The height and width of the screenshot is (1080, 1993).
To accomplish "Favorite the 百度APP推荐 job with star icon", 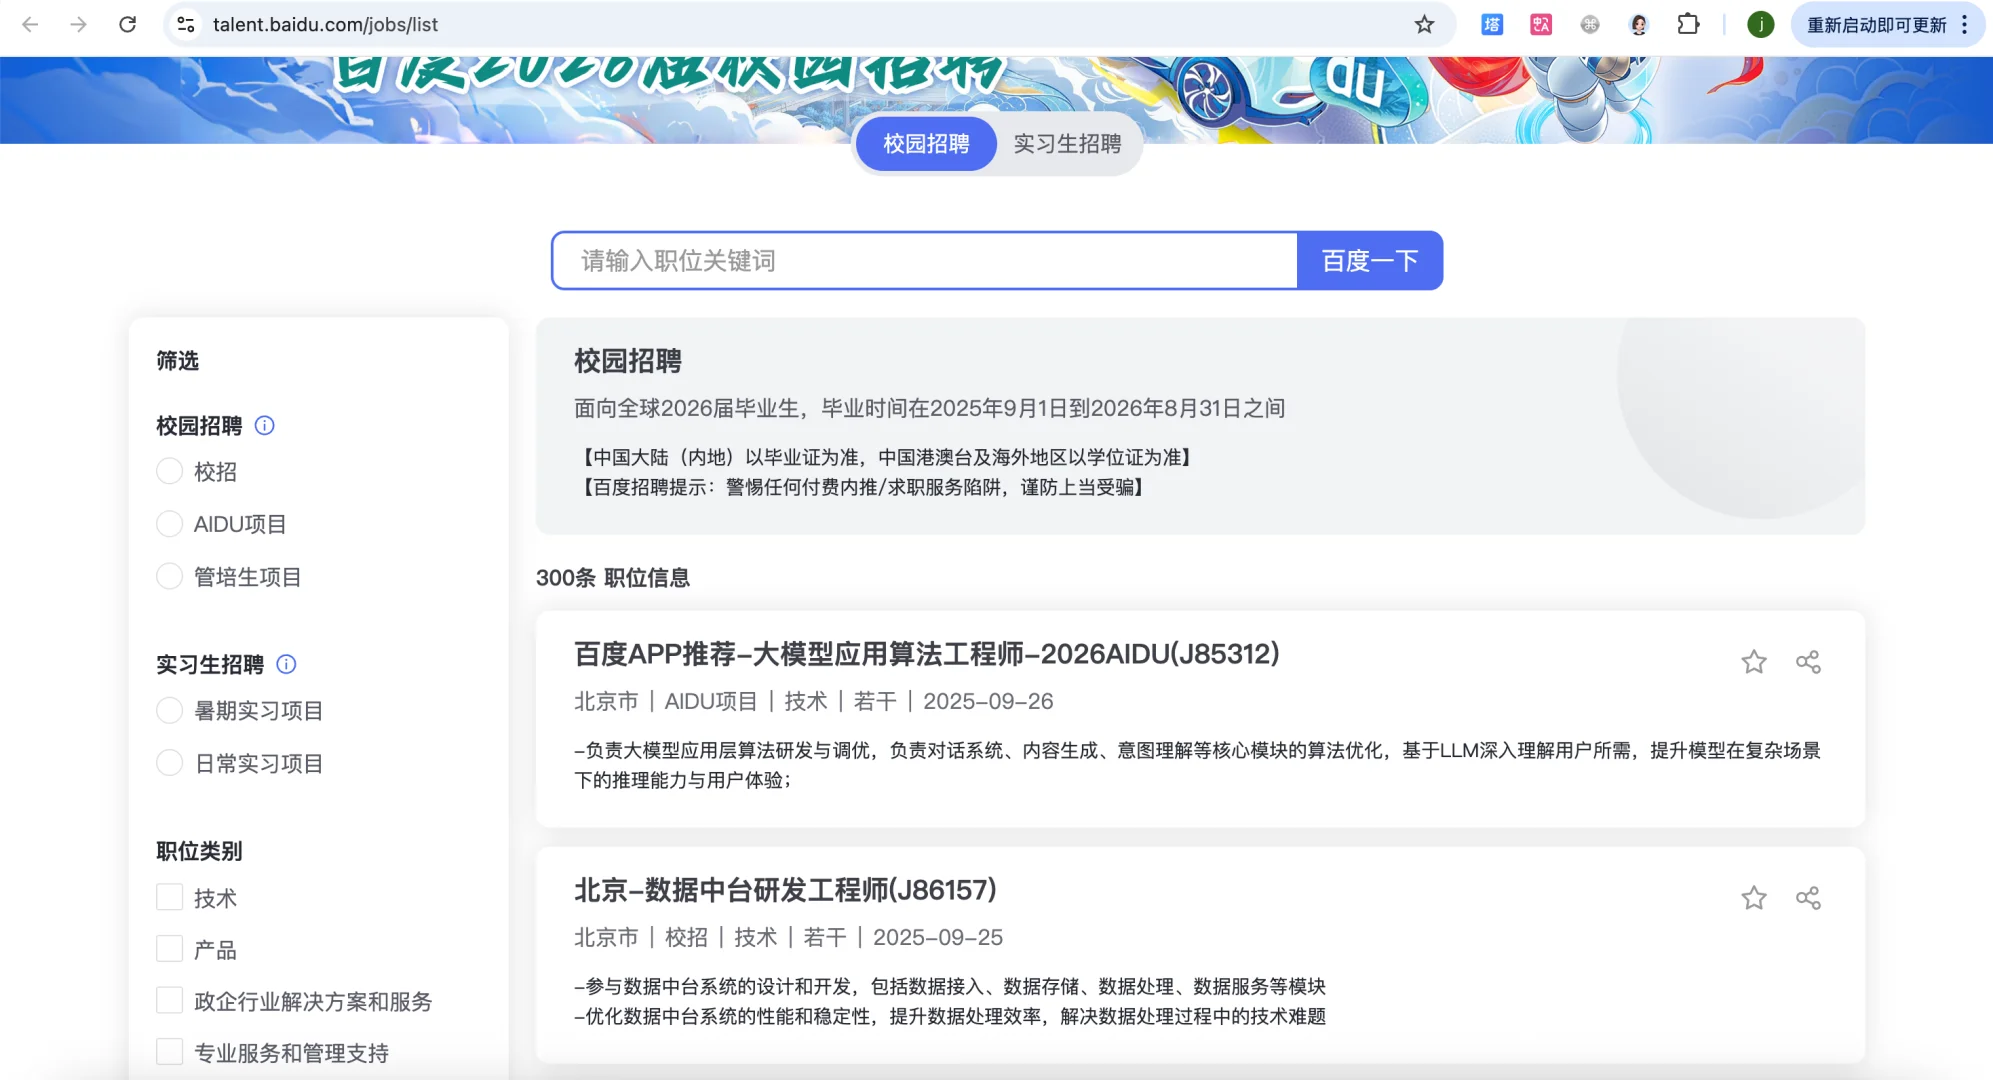I will [x=1753, y=662].
